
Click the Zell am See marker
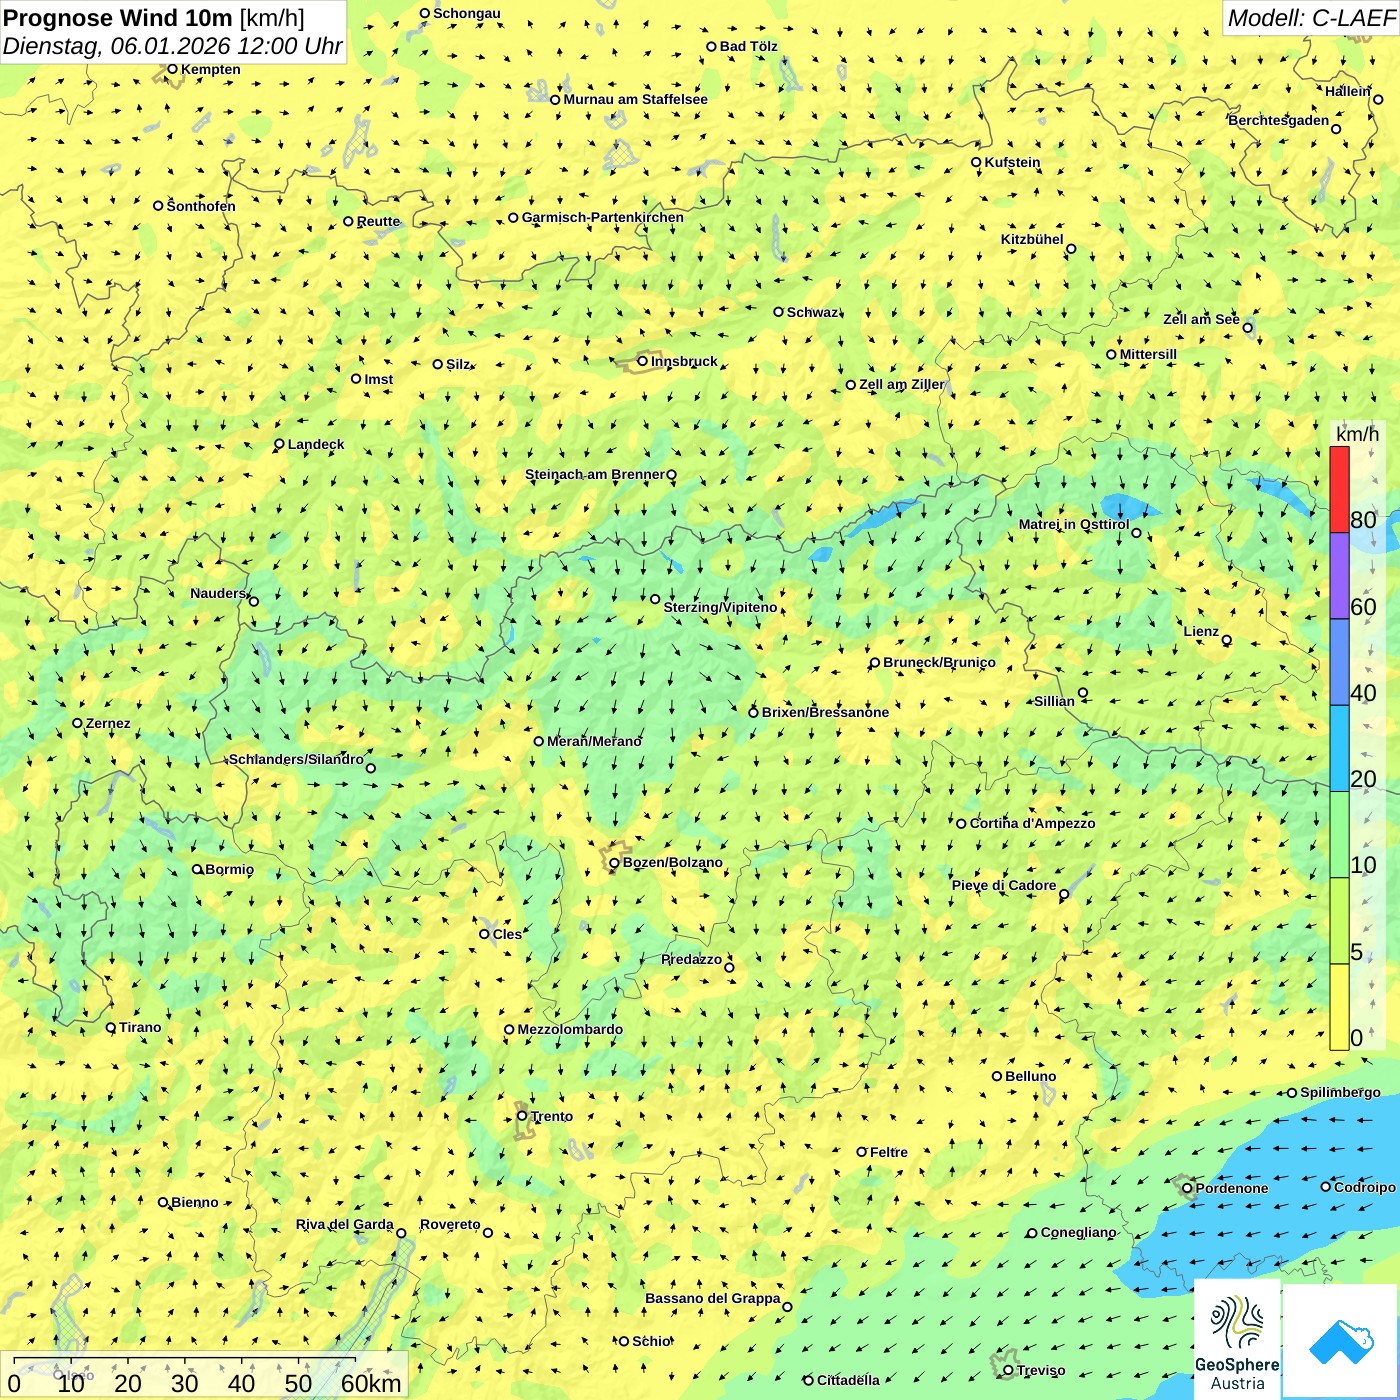[1247, 327]
